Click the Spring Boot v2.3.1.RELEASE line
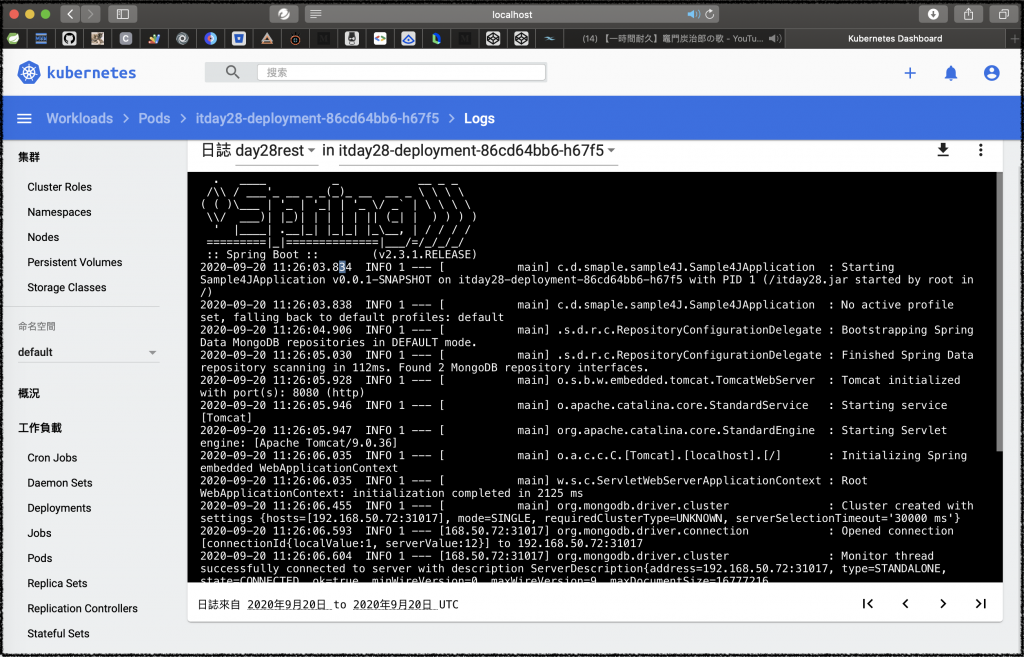The width and height of the screenshot is (1024, 657). pyautogui.click(x=342, y=255)
